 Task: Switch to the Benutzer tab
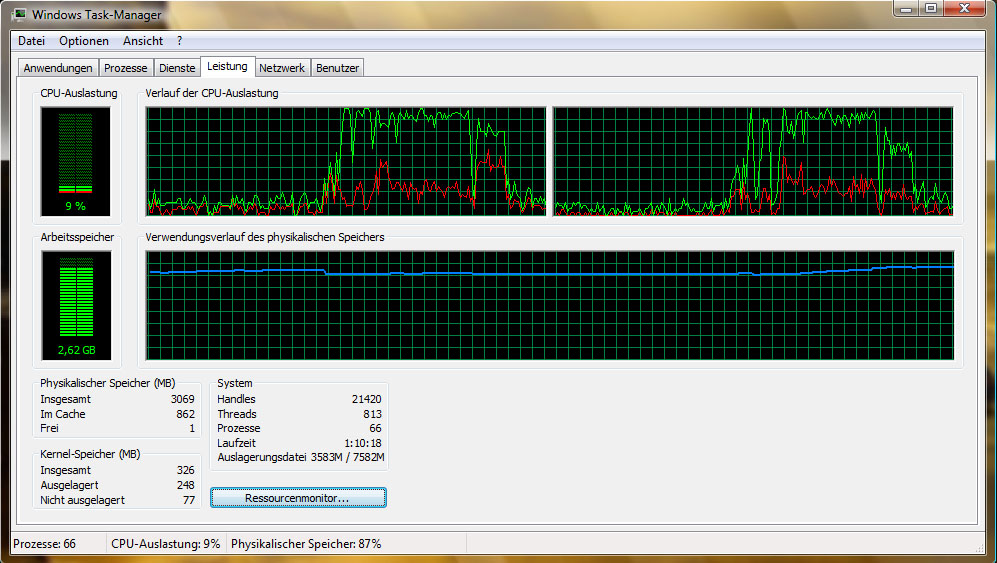[337, 68]
